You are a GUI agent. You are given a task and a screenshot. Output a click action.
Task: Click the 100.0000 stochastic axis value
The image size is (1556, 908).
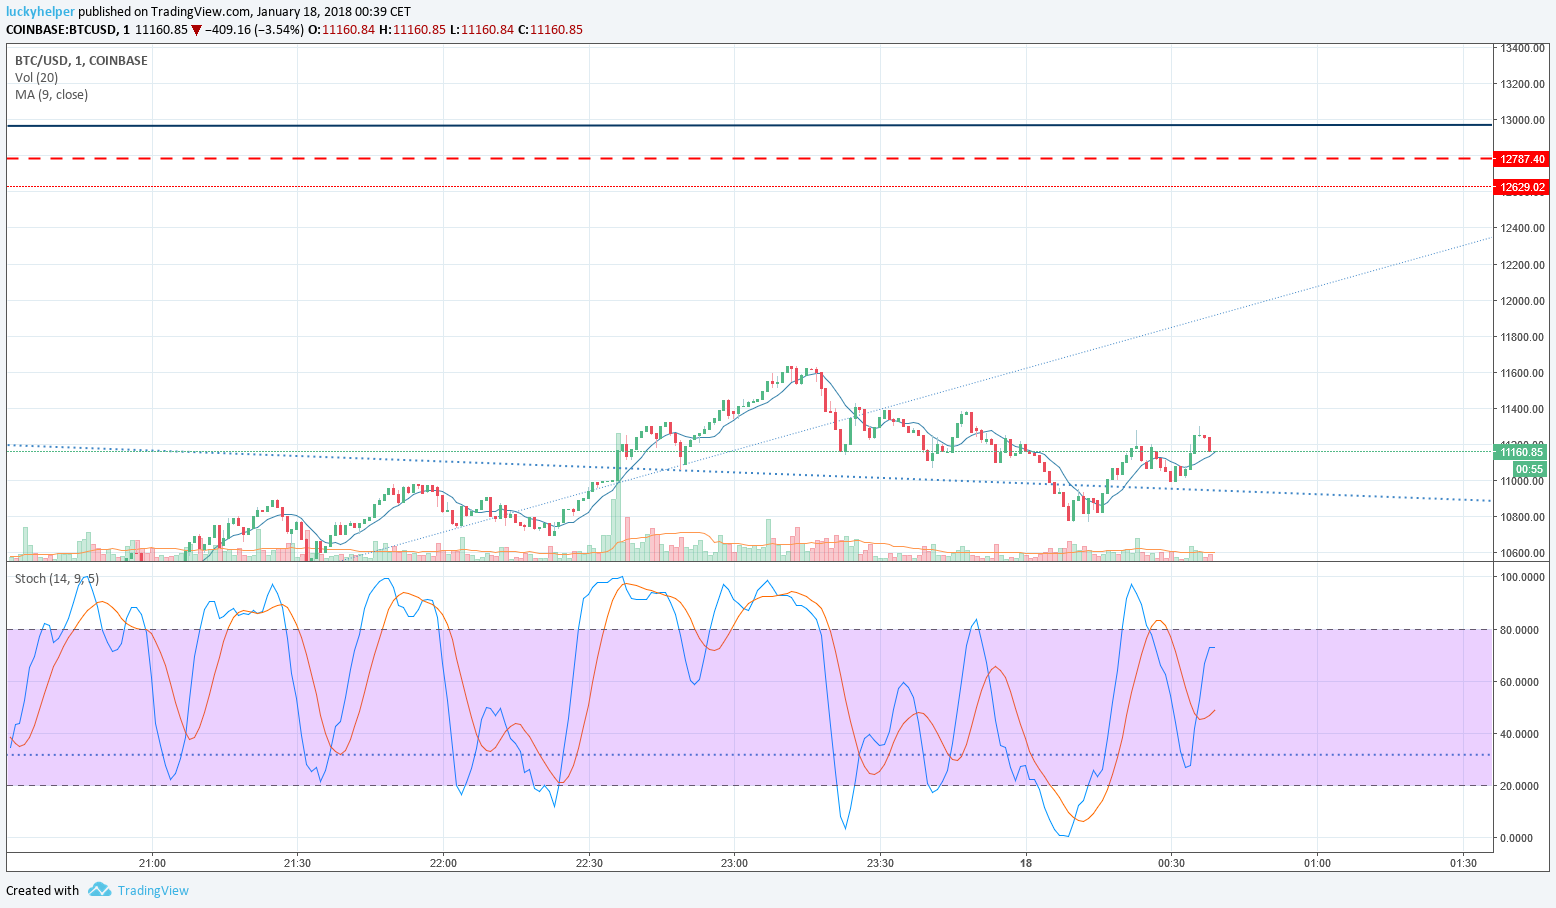pos(1522,577)
